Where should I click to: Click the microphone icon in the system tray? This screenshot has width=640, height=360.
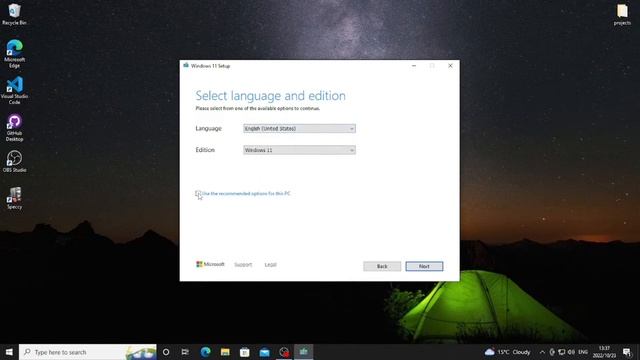pyautogui.click(x=552, y=352)
